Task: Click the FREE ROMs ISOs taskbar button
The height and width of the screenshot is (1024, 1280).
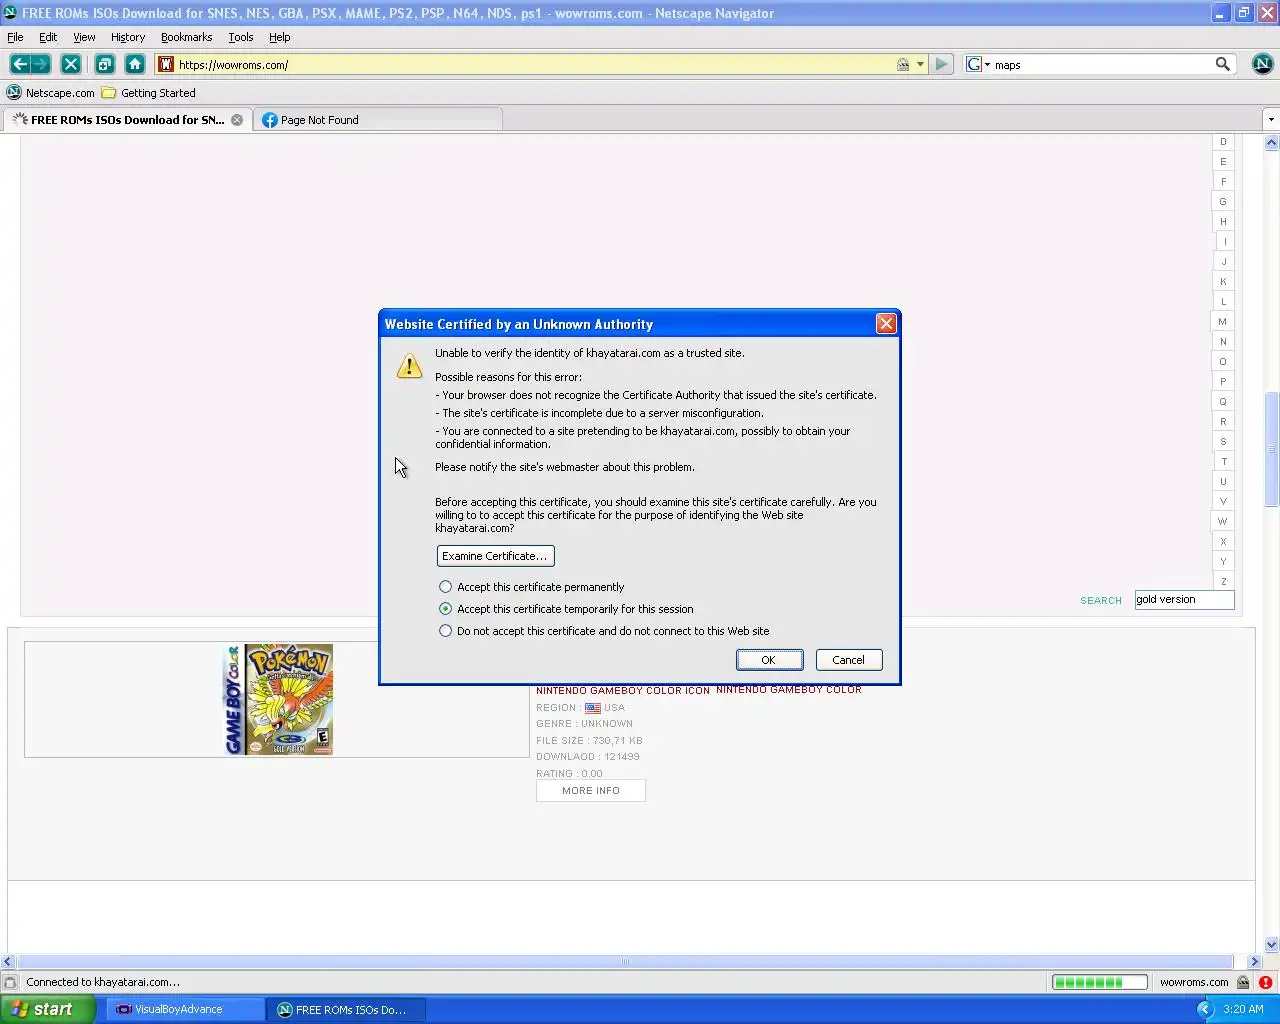Action: pos(347,1009)
